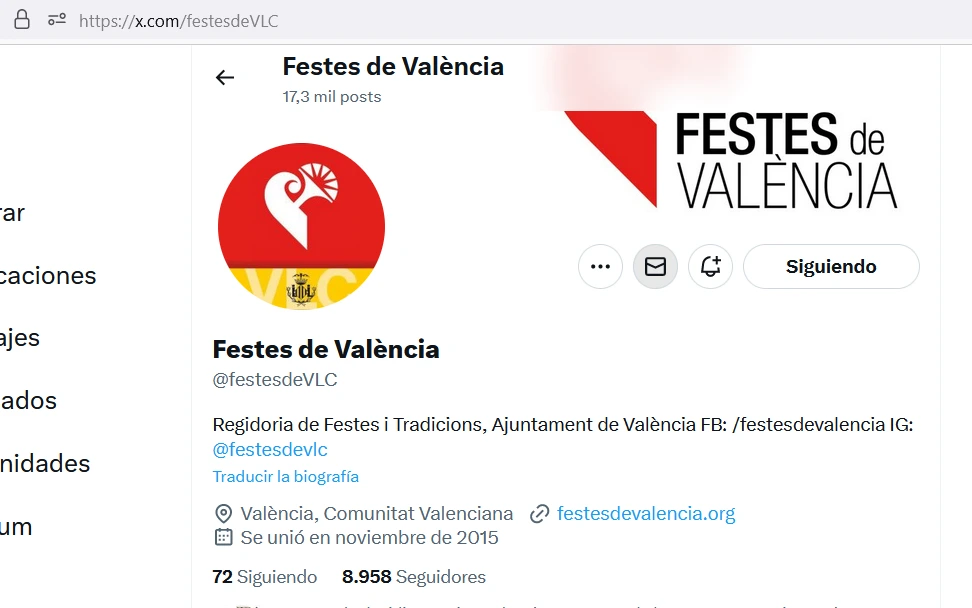Click the site lock icon in address bar
972x608 pixels.
click(x=22, y=20)
